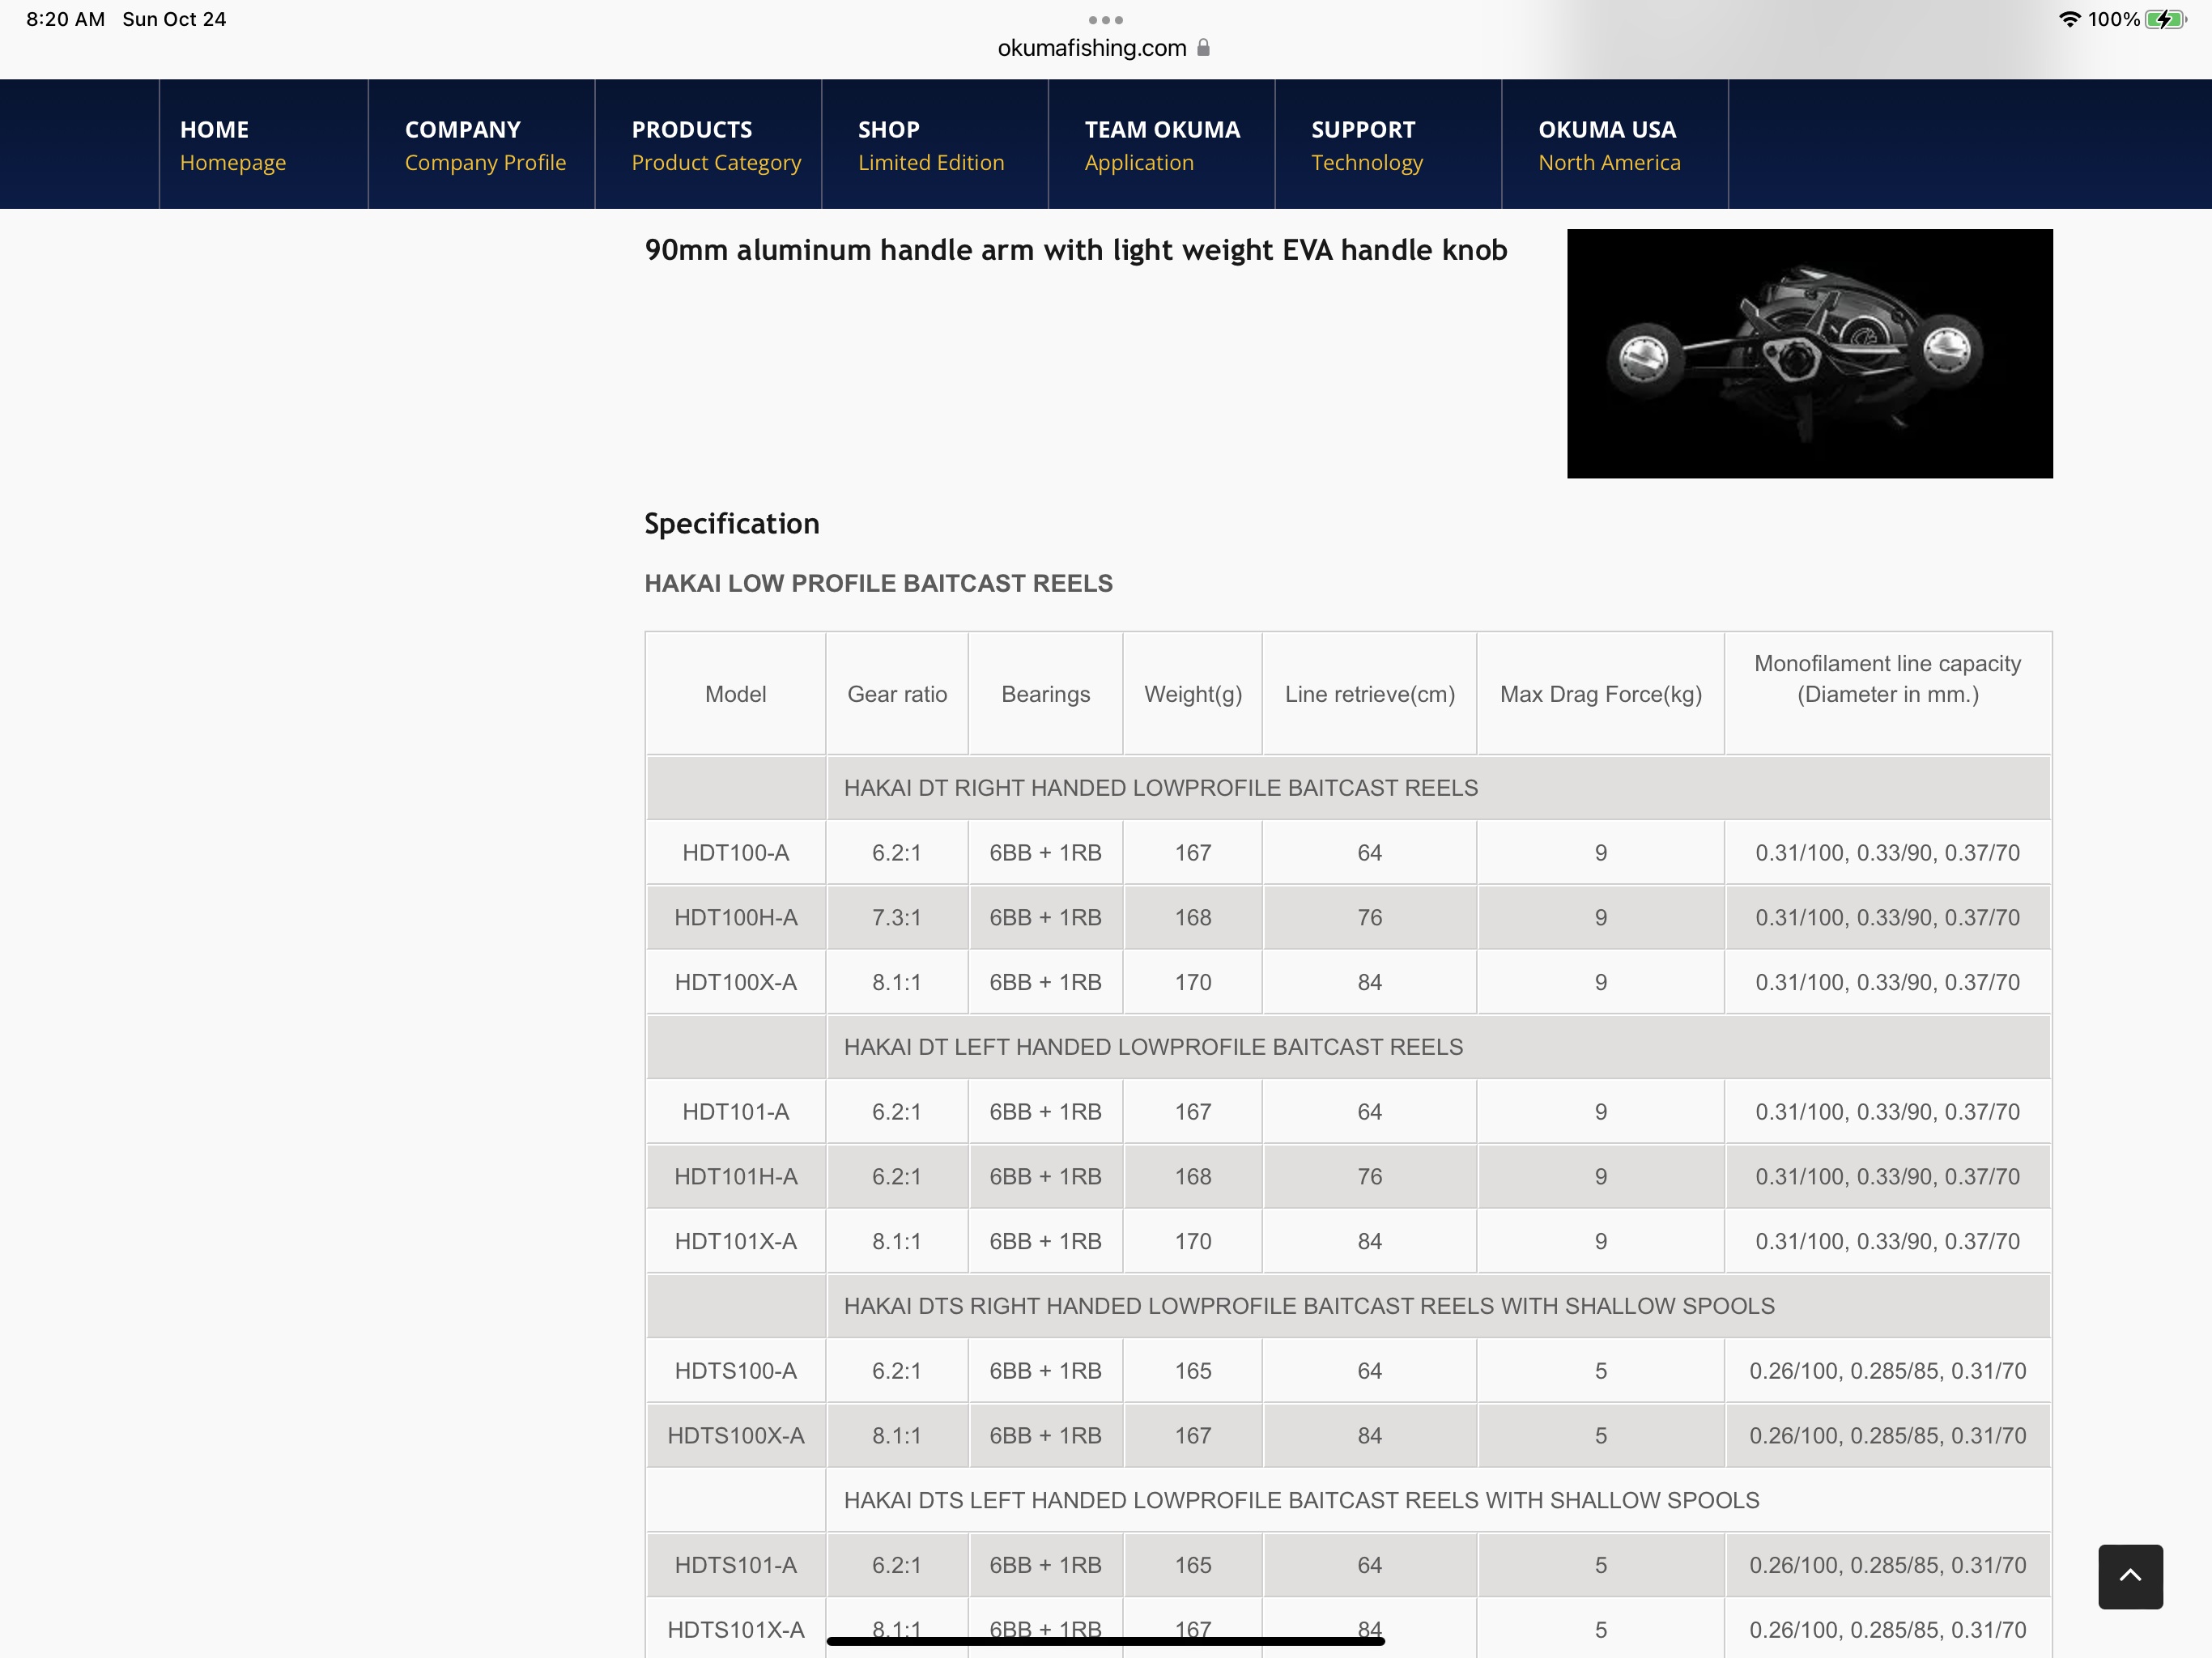Tap weight 168 in HDT101H-A row

[1192, 1177]
